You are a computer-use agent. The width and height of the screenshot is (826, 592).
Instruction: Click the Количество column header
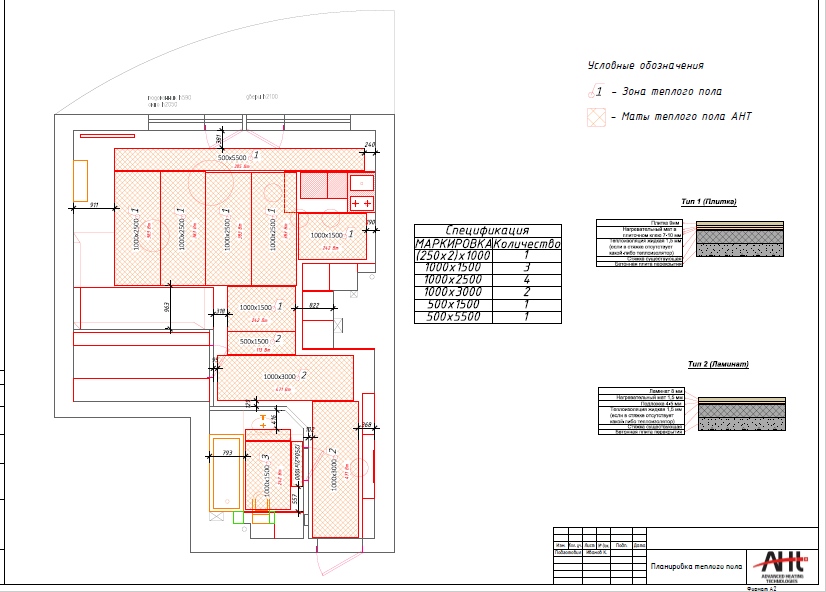[x=527, y=243]
